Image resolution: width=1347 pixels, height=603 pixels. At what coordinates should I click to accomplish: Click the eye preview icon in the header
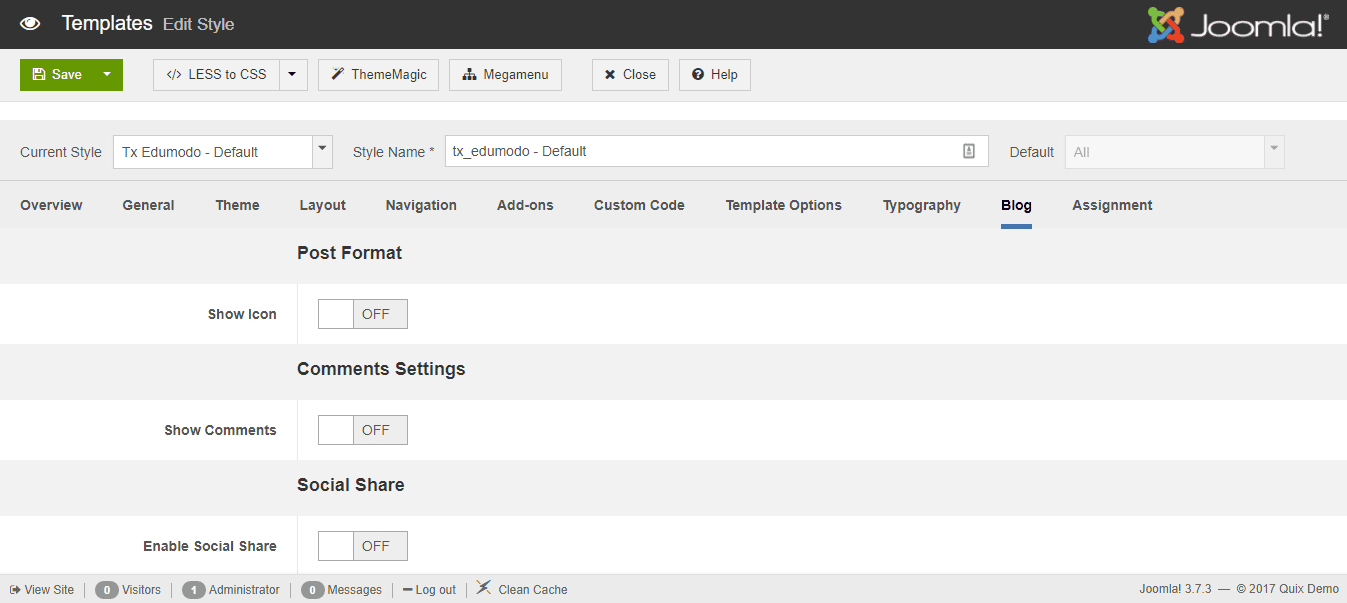click(29, 22)
